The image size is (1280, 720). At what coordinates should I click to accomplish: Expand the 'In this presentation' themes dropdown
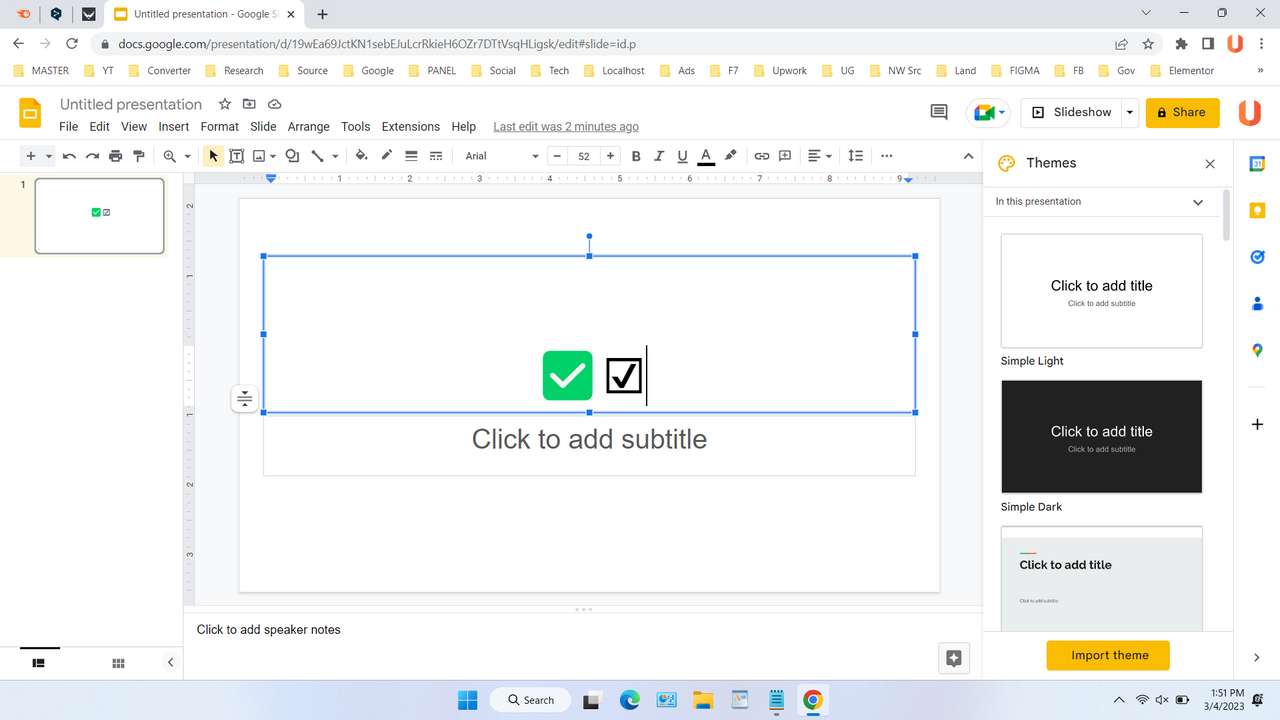tap(1197, 202)
